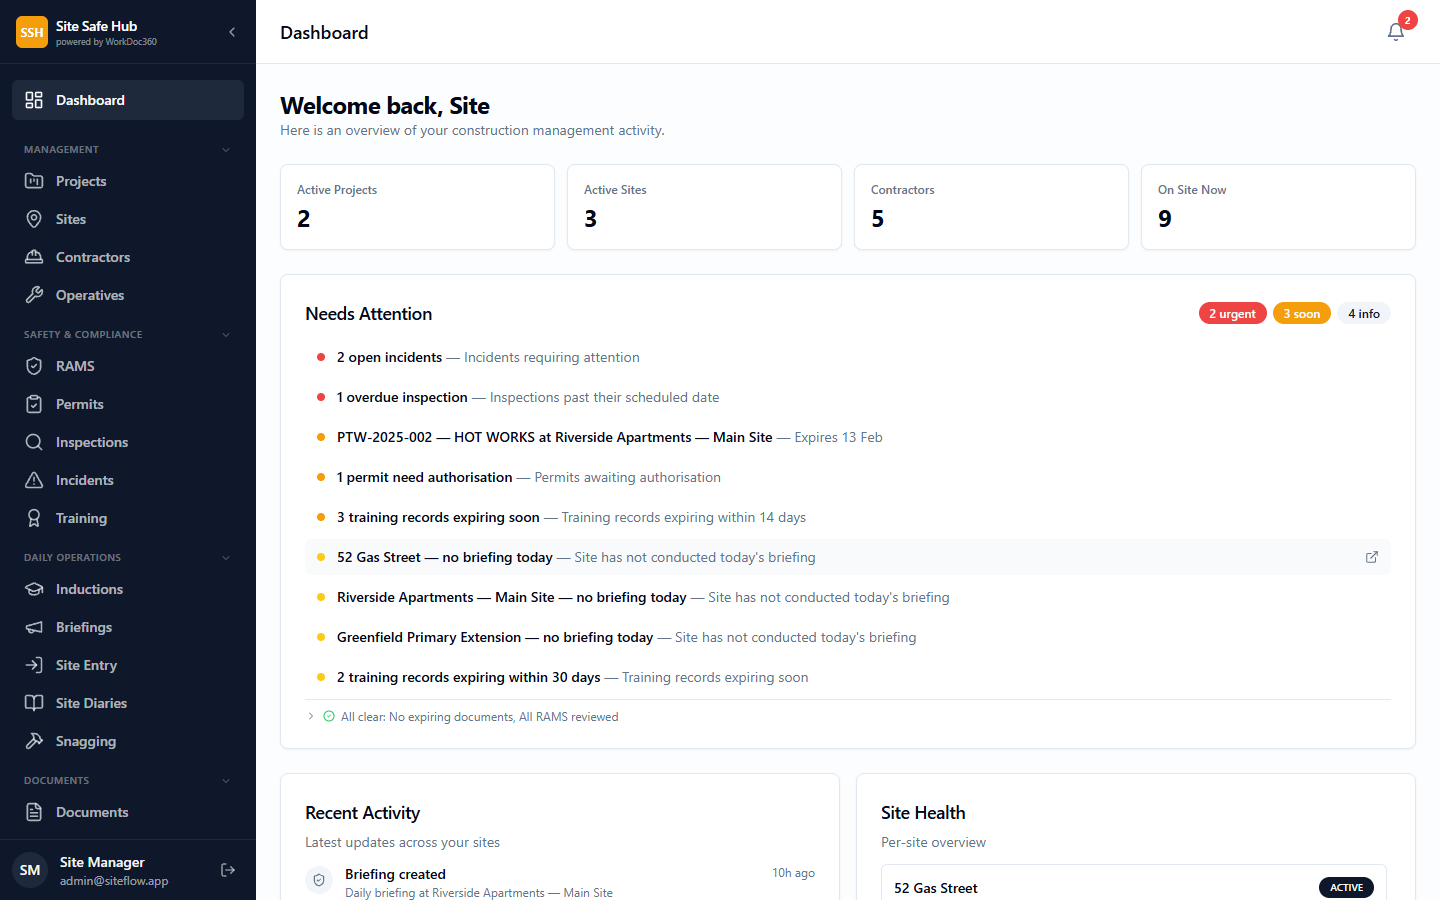This screenshot has width=1440, height=900.
Task: Collapse the Documents section chevron
Action: pyautogui.click(x=226, y=781)
